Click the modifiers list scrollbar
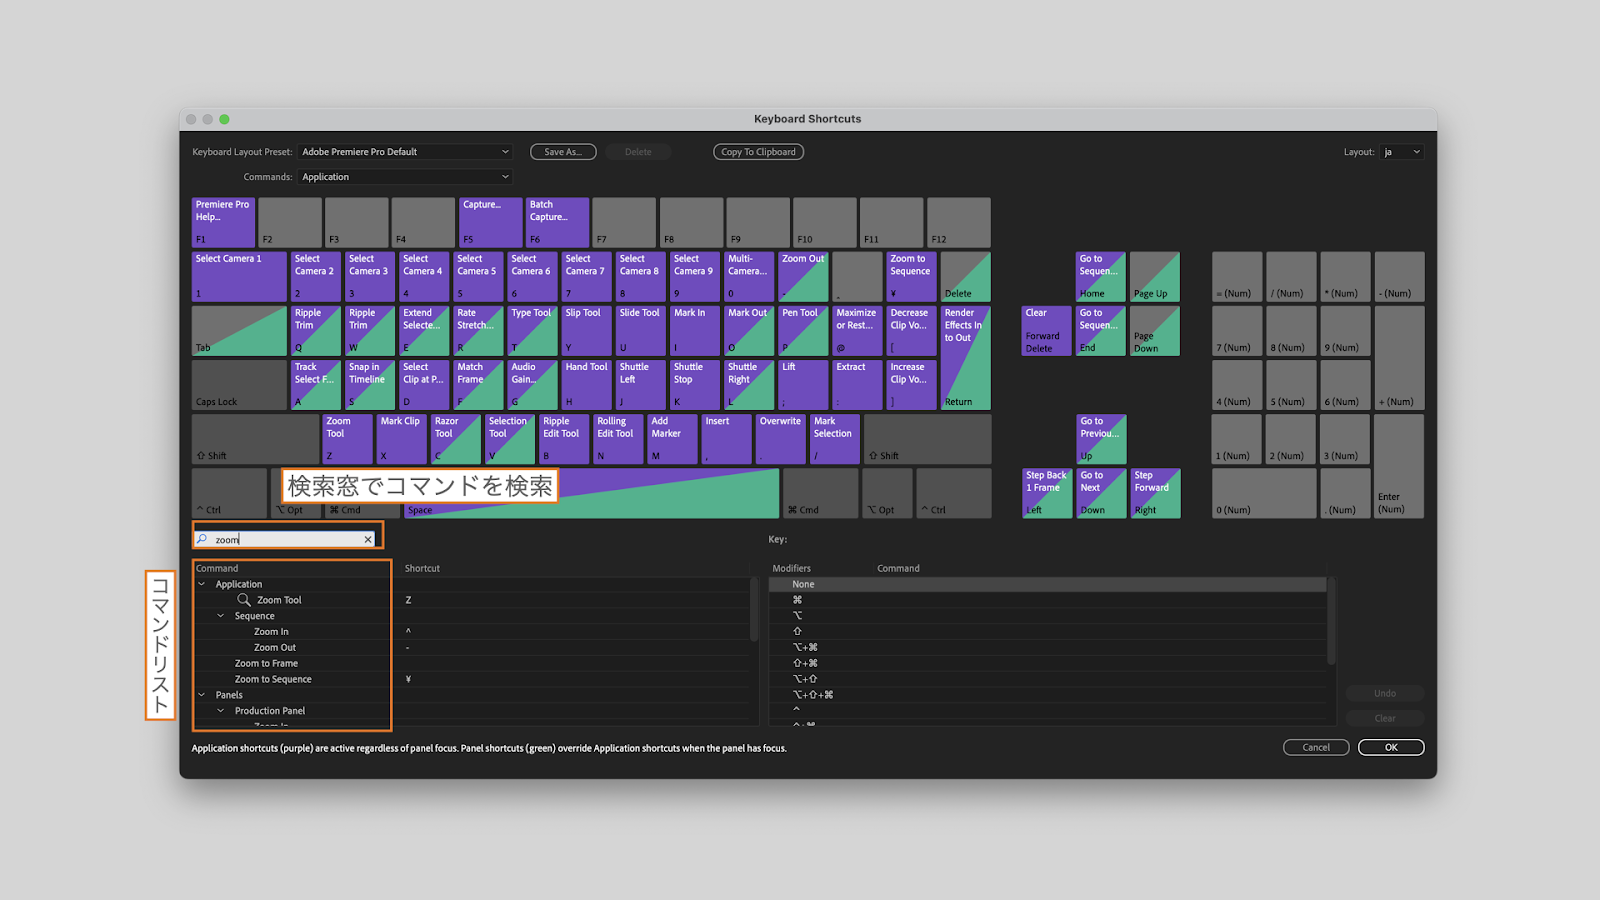Viewport: 1600px width, 900px height. (x=1331, y=620)
